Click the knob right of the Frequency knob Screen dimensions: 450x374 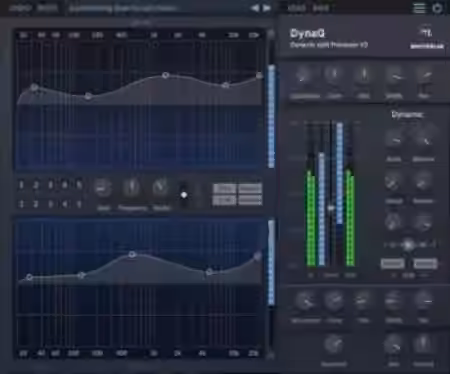161,188
